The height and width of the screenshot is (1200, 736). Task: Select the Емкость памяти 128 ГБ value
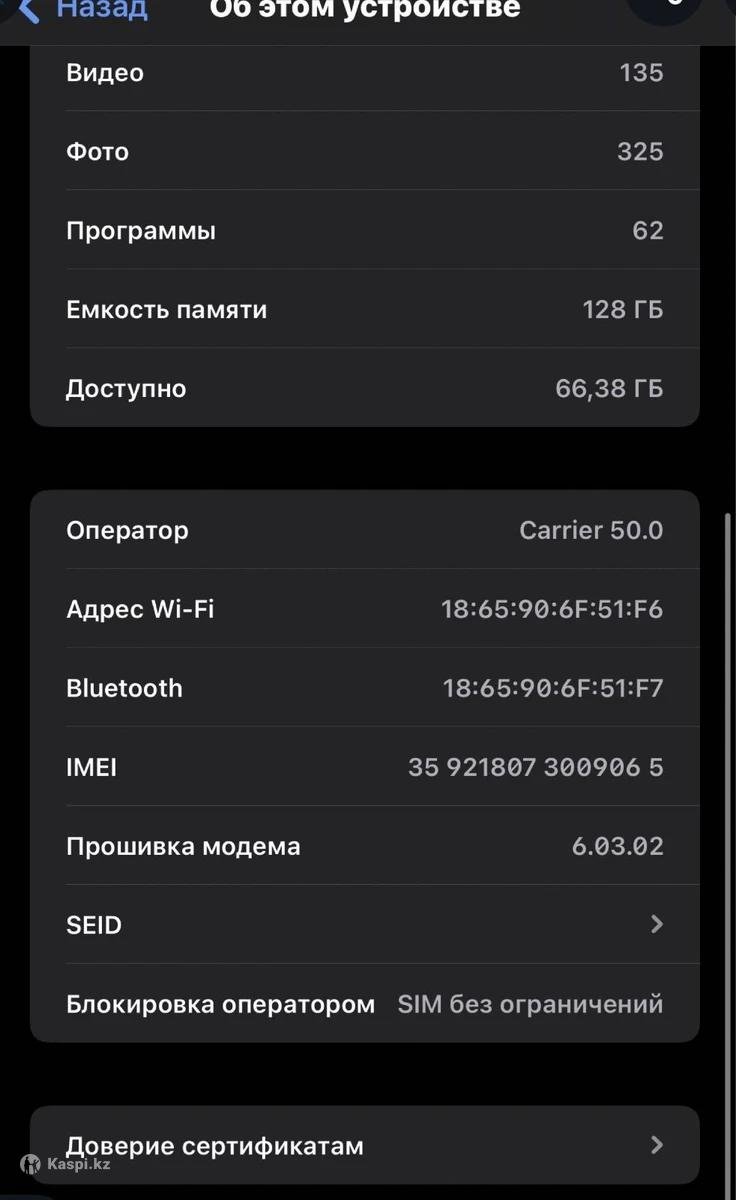click(x=622, y=309)
